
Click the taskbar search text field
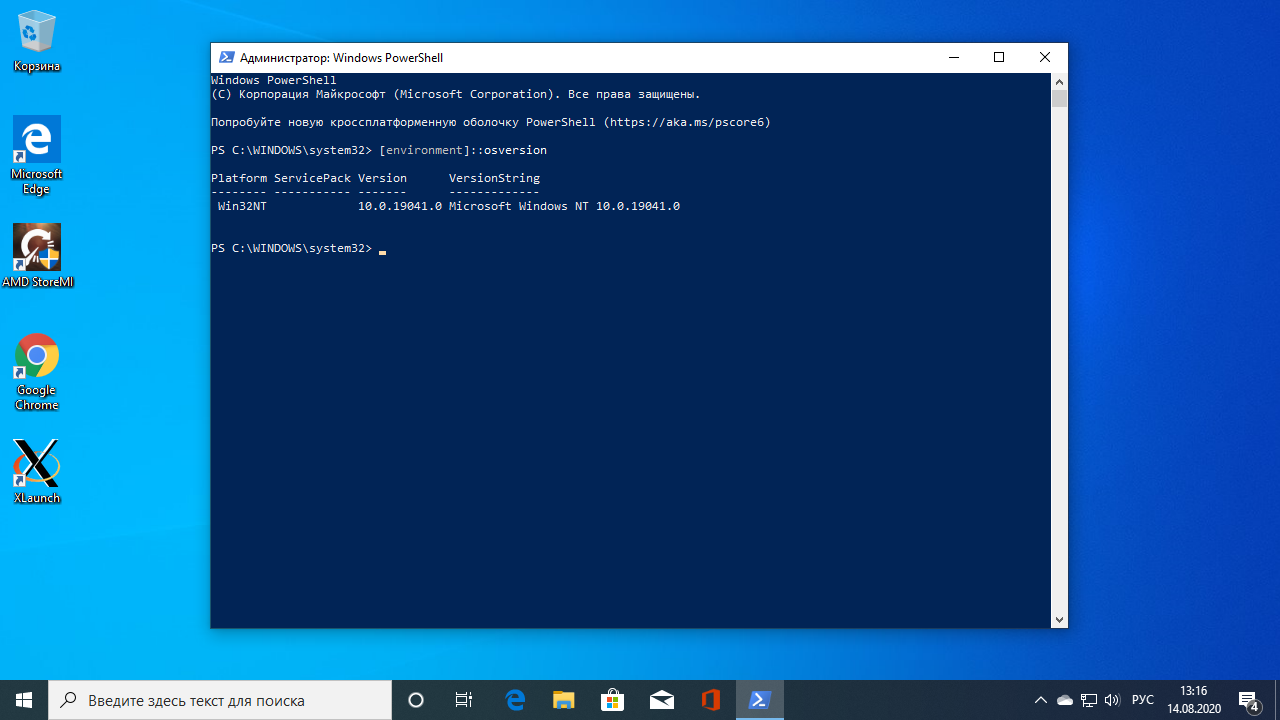tap(220, 700)
